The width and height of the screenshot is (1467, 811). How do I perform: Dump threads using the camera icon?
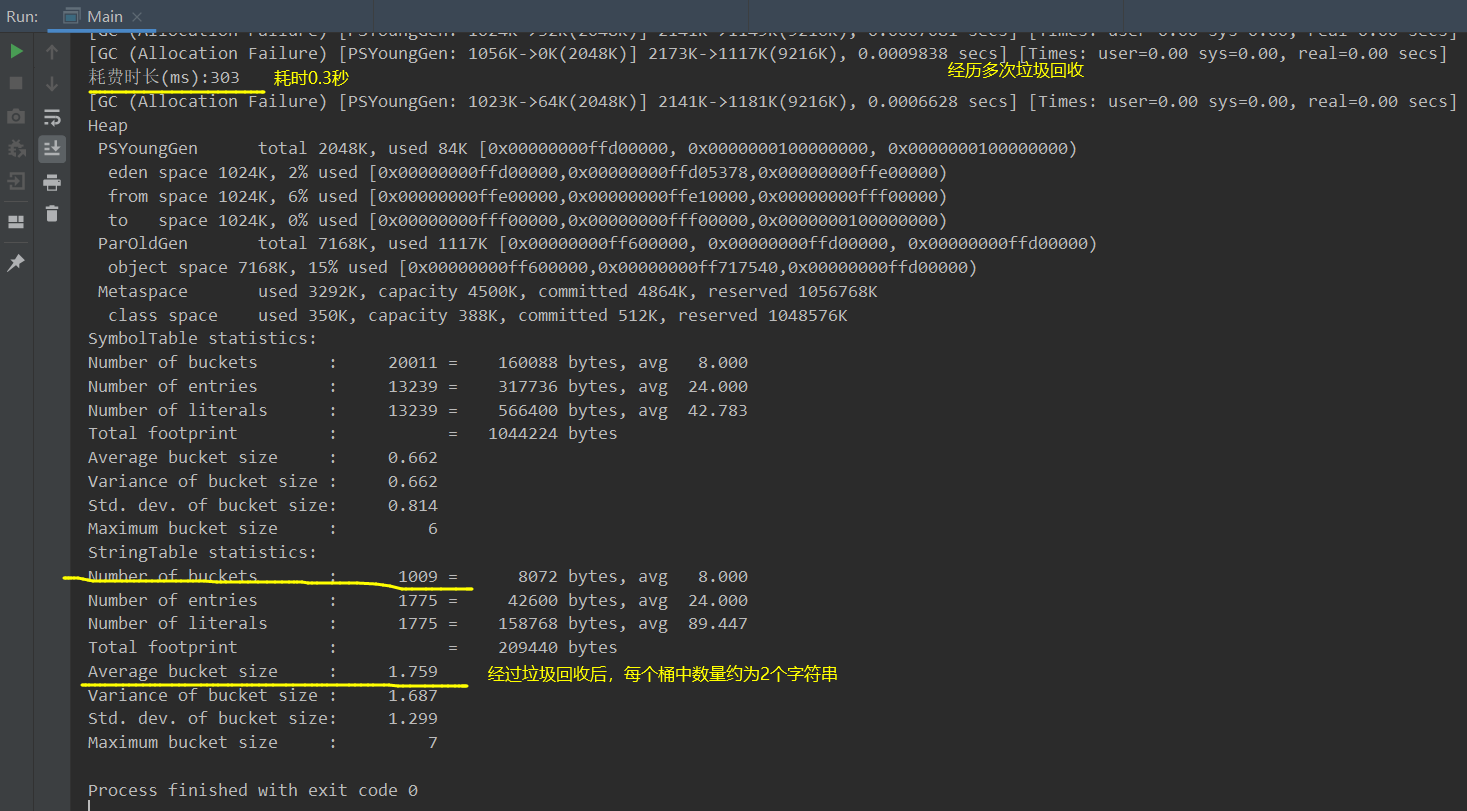tap(16, 117)
